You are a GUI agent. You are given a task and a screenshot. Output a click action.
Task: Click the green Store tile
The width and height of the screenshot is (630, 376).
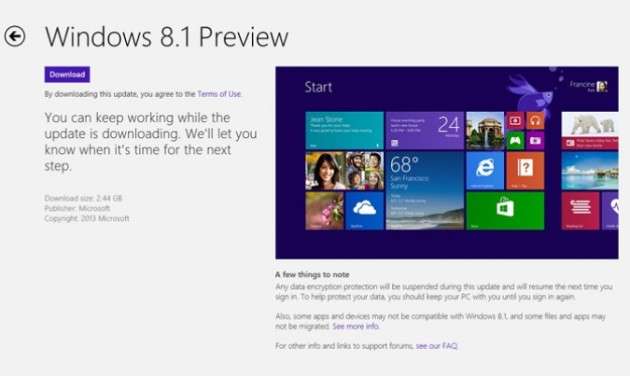pos(505,210)
